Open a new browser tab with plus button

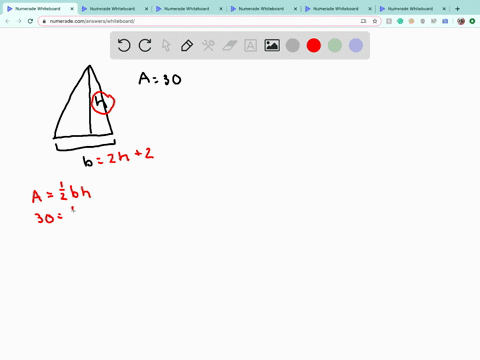point(457,9)
